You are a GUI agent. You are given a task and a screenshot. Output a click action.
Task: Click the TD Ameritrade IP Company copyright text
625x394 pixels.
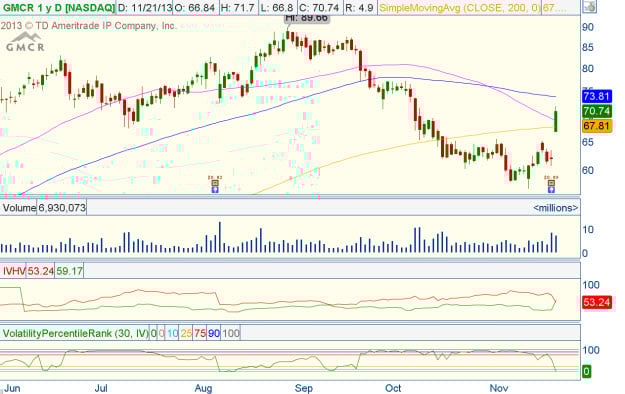click(x=88, y=26)
